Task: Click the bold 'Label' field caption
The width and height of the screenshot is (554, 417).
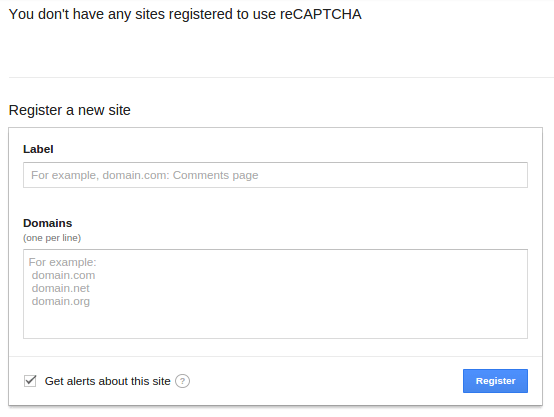Action: click(x=38, y=149)
